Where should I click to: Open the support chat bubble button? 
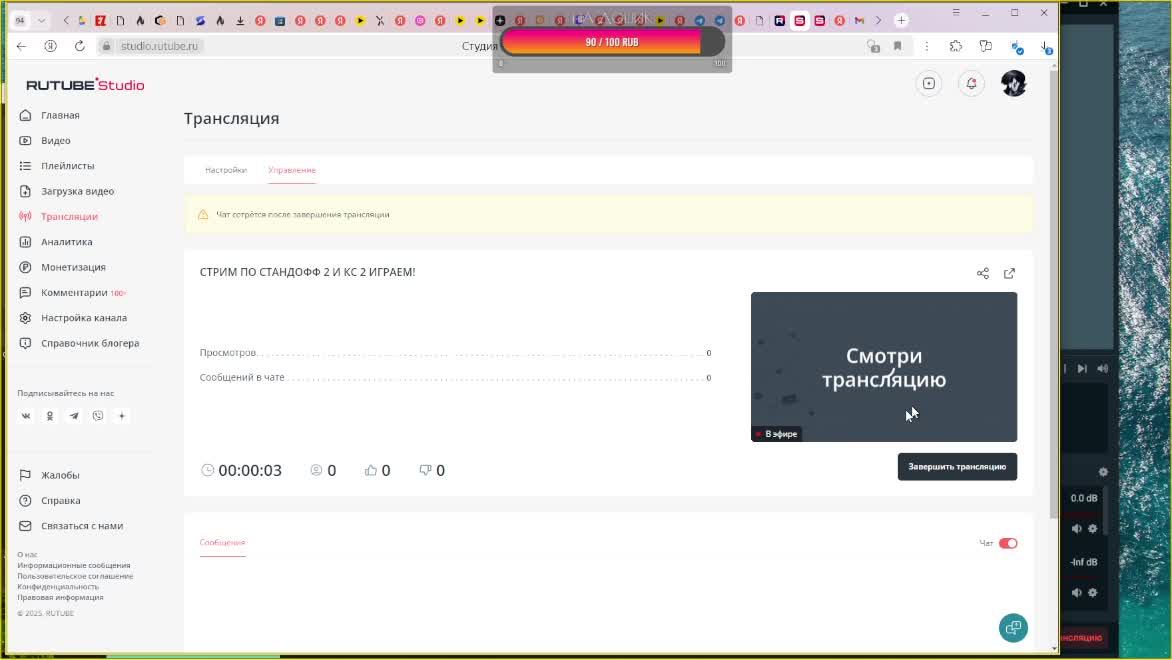pos(1013,628)
